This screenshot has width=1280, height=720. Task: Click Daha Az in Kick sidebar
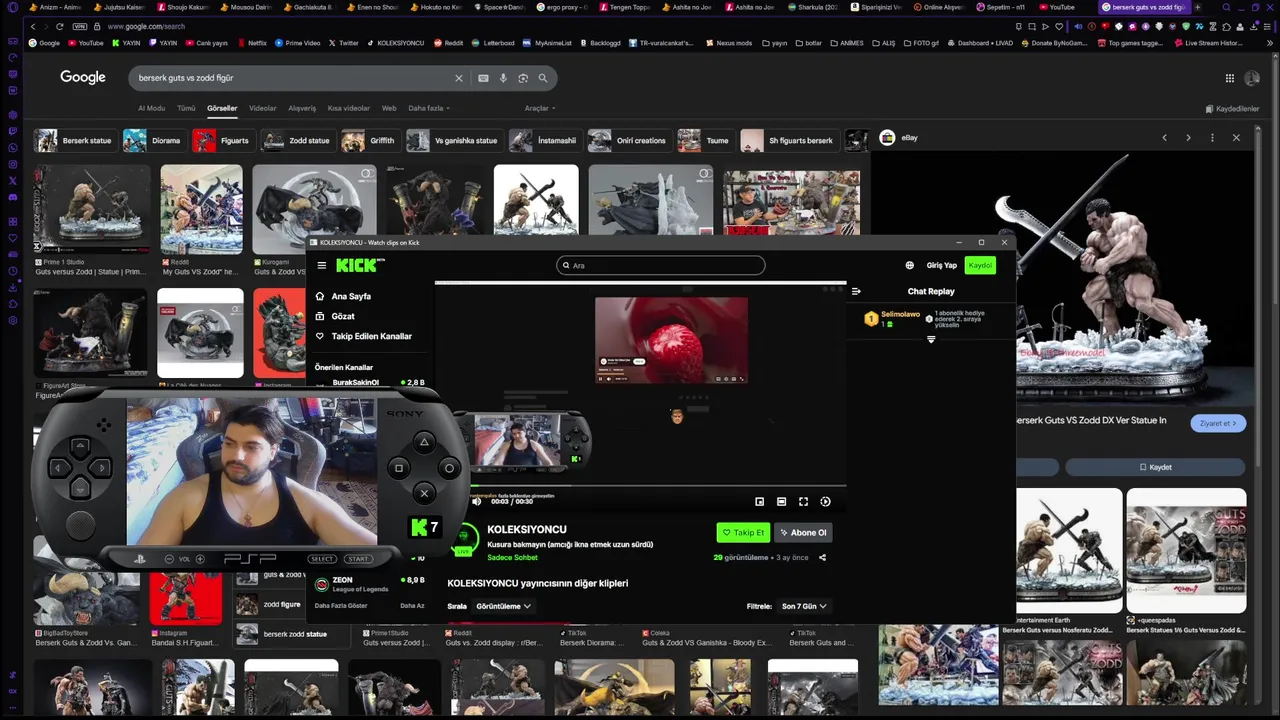click(412, 605)
